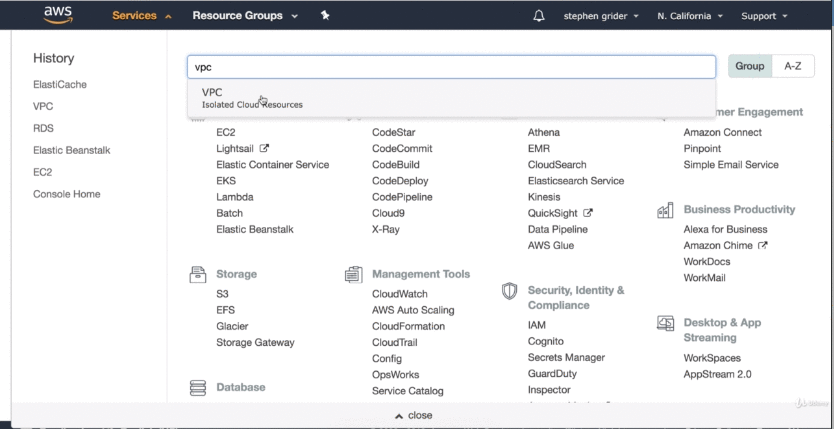Open Elastic Beanstalk from History list
Screen dimensions: 834x429
[x=72, y=150]
